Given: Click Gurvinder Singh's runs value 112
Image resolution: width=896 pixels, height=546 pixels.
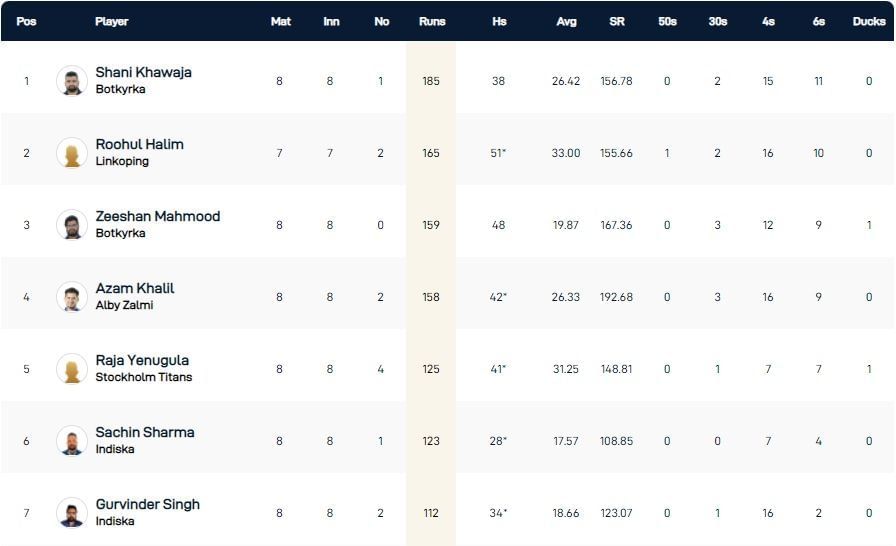Looking at the screenshot, I should [431, 513].
